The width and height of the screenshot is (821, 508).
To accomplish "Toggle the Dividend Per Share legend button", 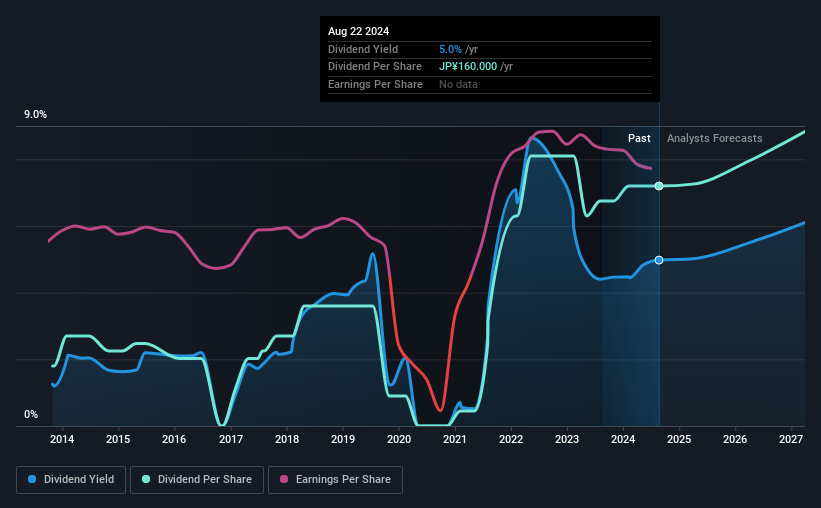I will tap(197, 480).
